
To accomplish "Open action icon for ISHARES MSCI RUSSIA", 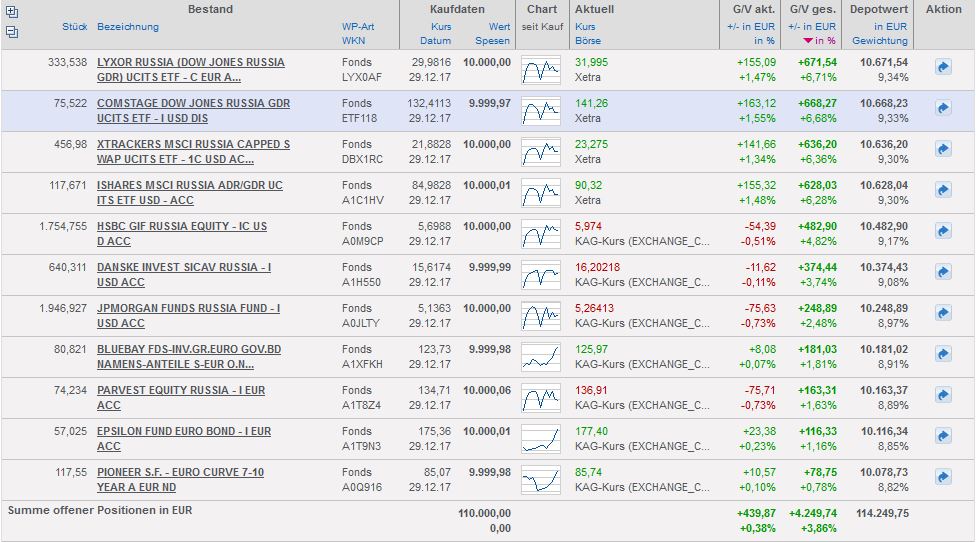I will [943, 189].
